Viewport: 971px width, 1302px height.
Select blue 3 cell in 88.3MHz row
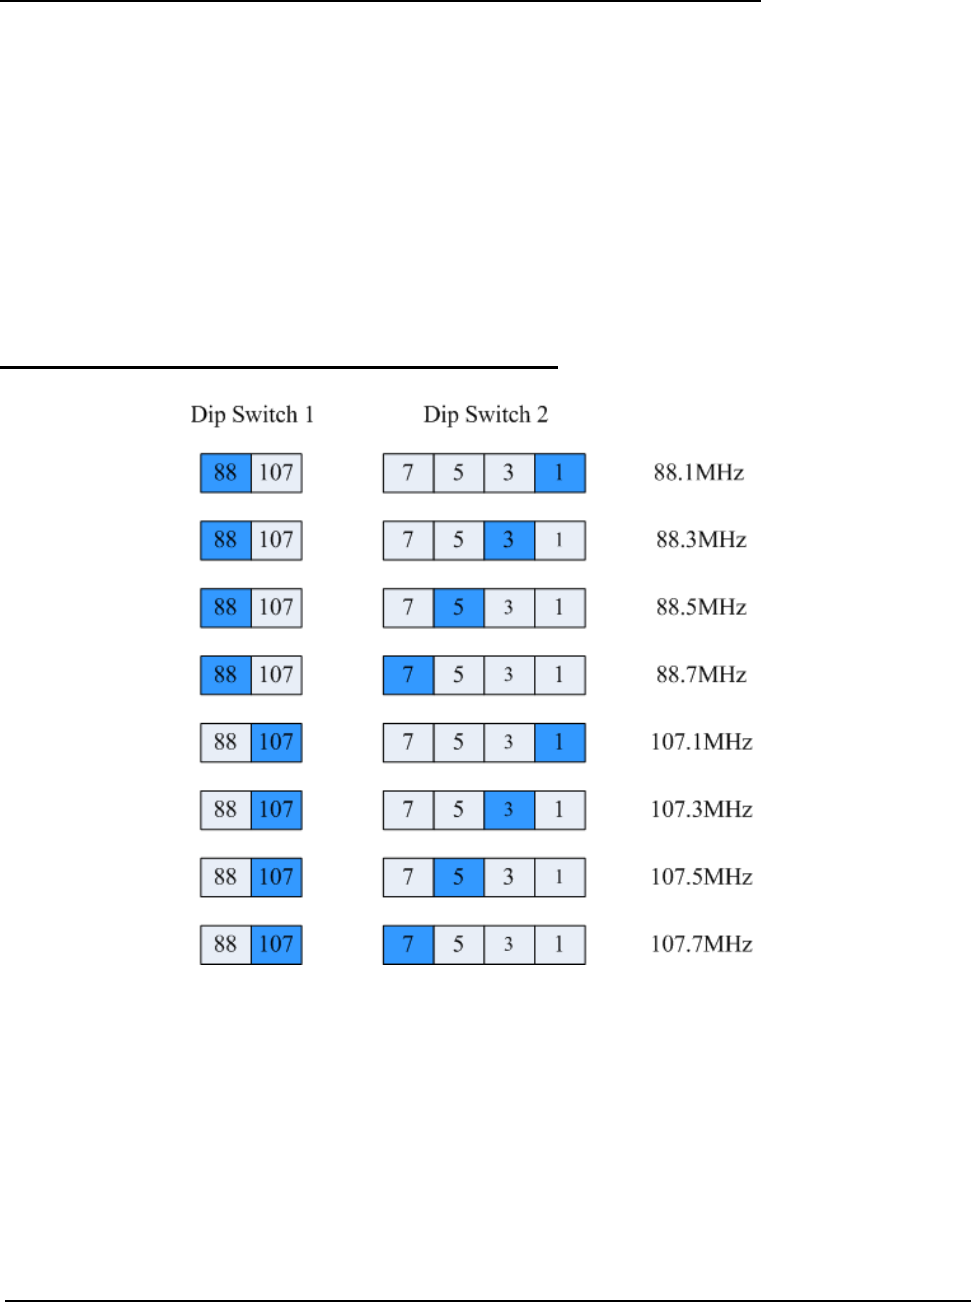(x=509, y=540)
